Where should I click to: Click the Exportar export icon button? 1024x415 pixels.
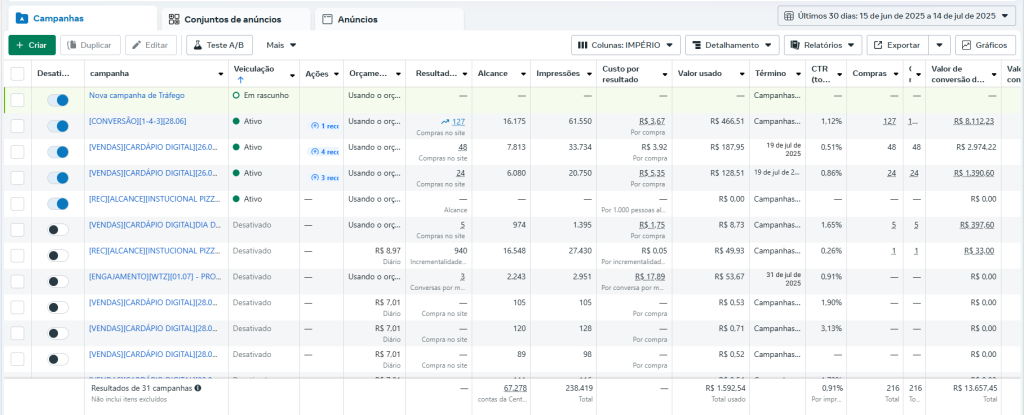point(897,45)
